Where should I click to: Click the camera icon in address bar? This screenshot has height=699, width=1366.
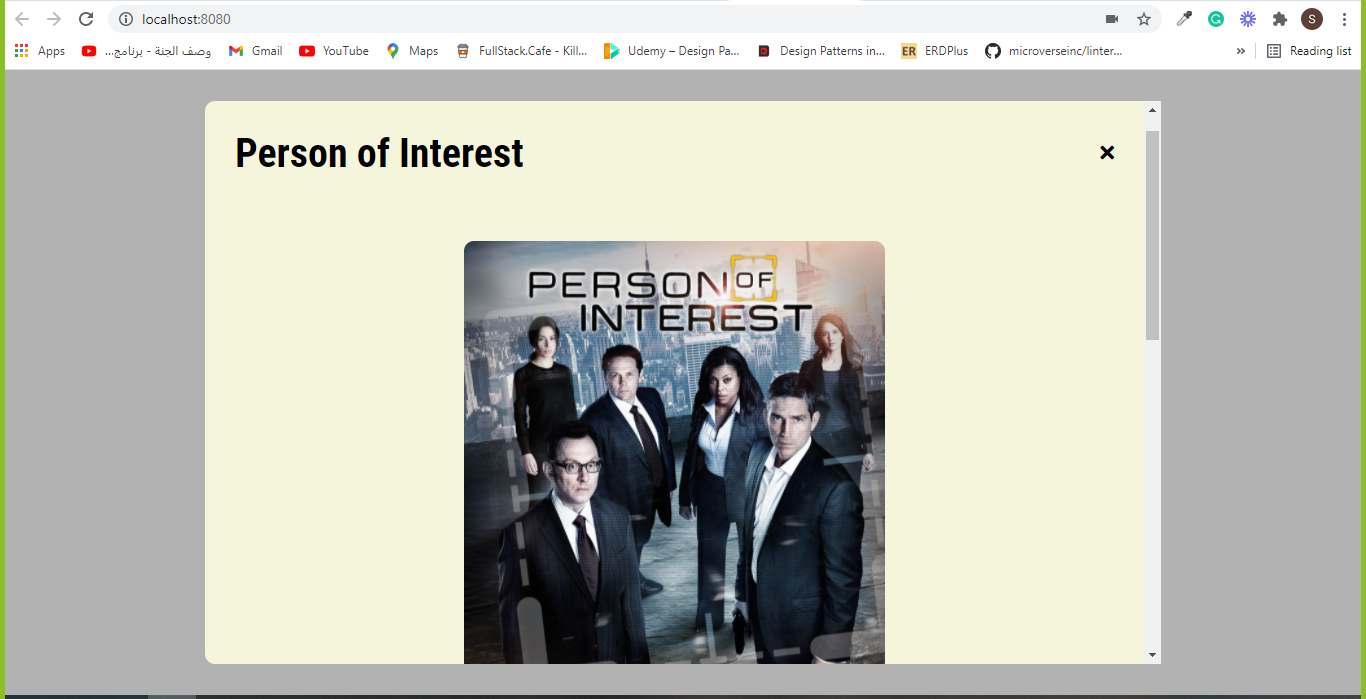click(x=1112, y=19)
